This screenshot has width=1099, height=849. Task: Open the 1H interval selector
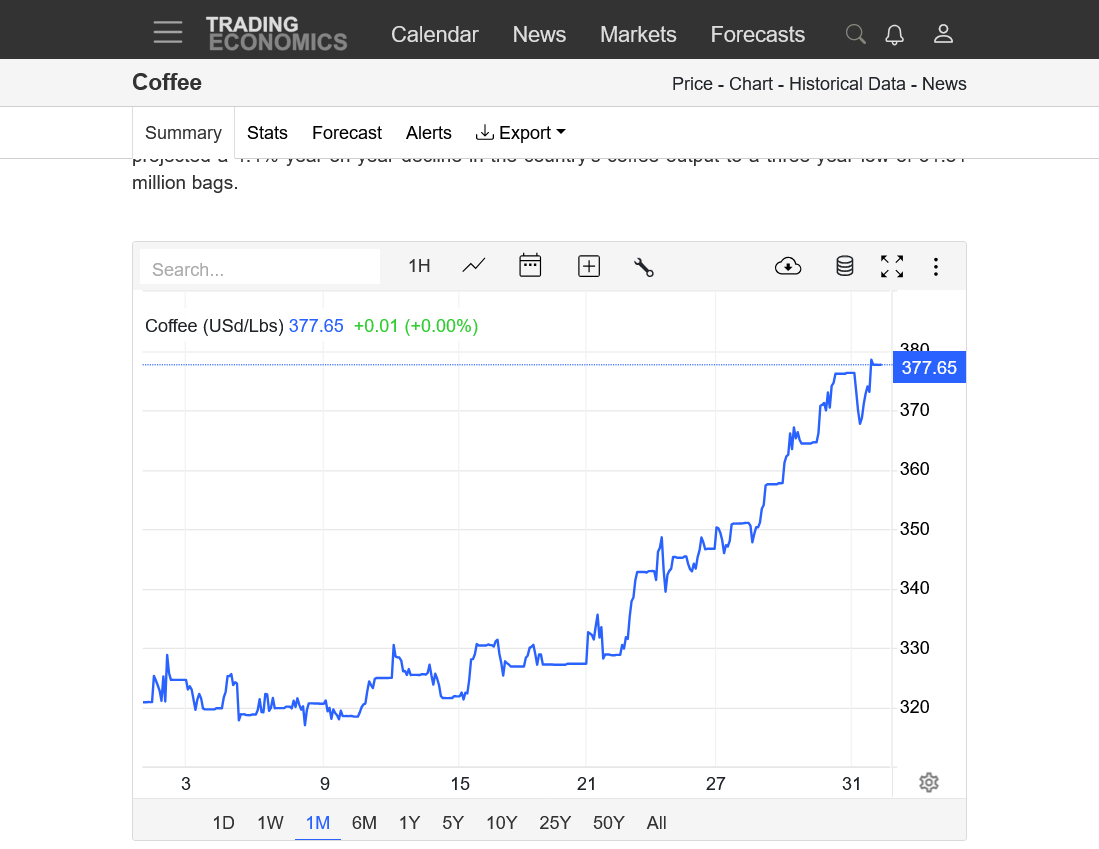(419, 266)
